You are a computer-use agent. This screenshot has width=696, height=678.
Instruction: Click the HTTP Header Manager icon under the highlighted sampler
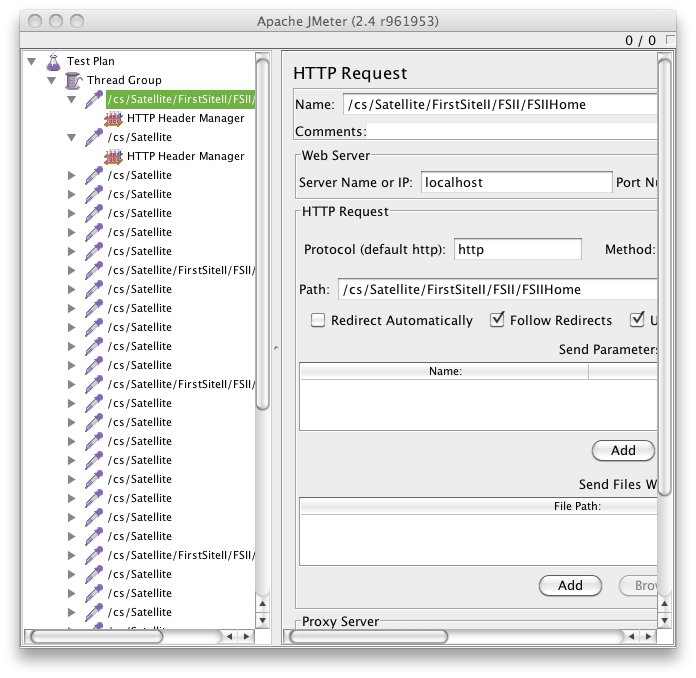click(113, 119)
